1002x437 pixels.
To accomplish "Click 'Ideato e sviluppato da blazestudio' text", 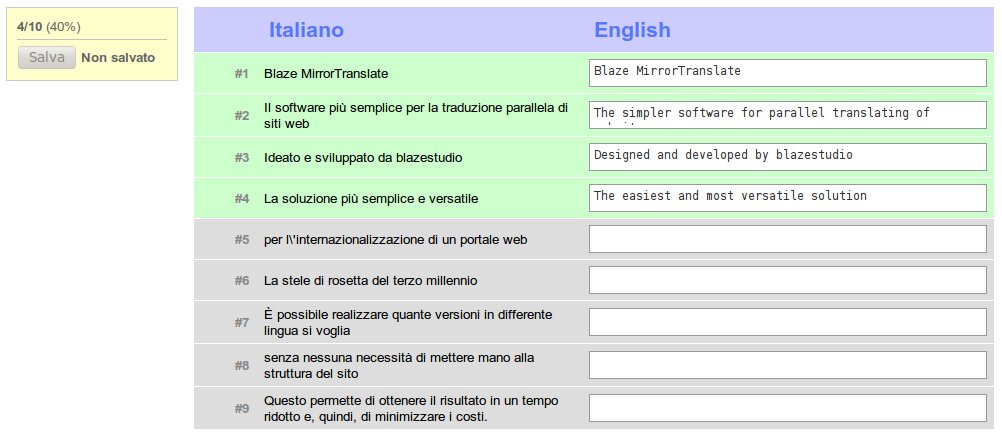I will pyautogui.click(x=363, y=157).
